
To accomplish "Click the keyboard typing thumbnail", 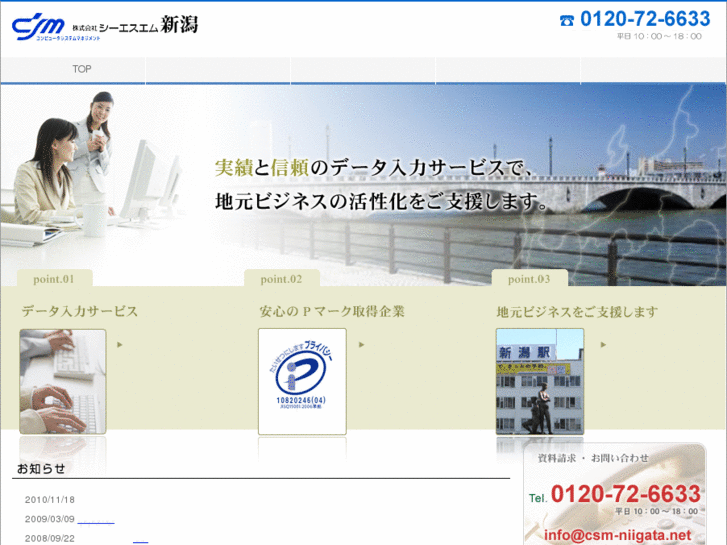I will 63,382.
